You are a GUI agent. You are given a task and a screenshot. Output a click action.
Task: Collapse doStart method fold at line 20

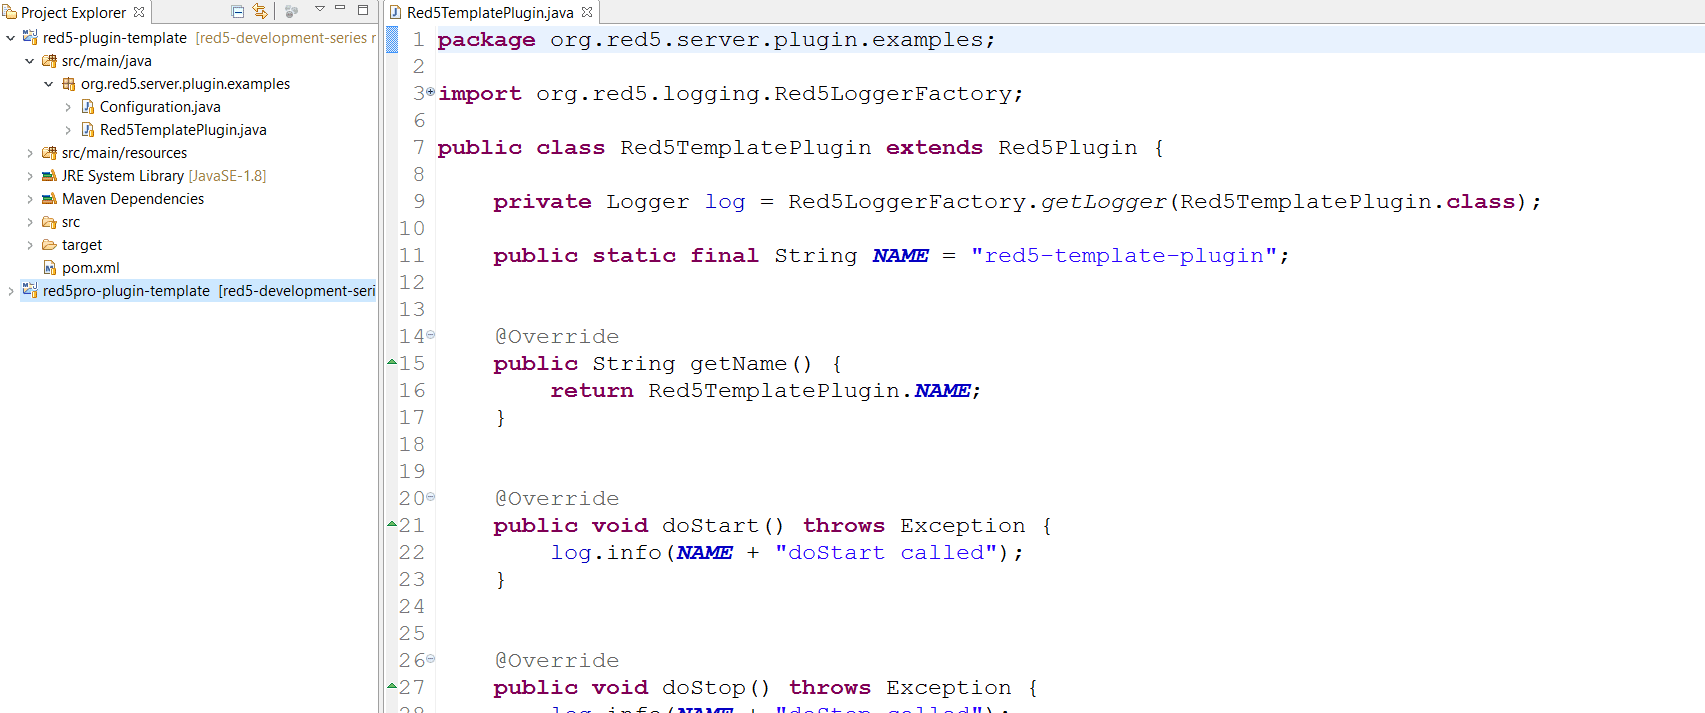click(x=431, y=496)
